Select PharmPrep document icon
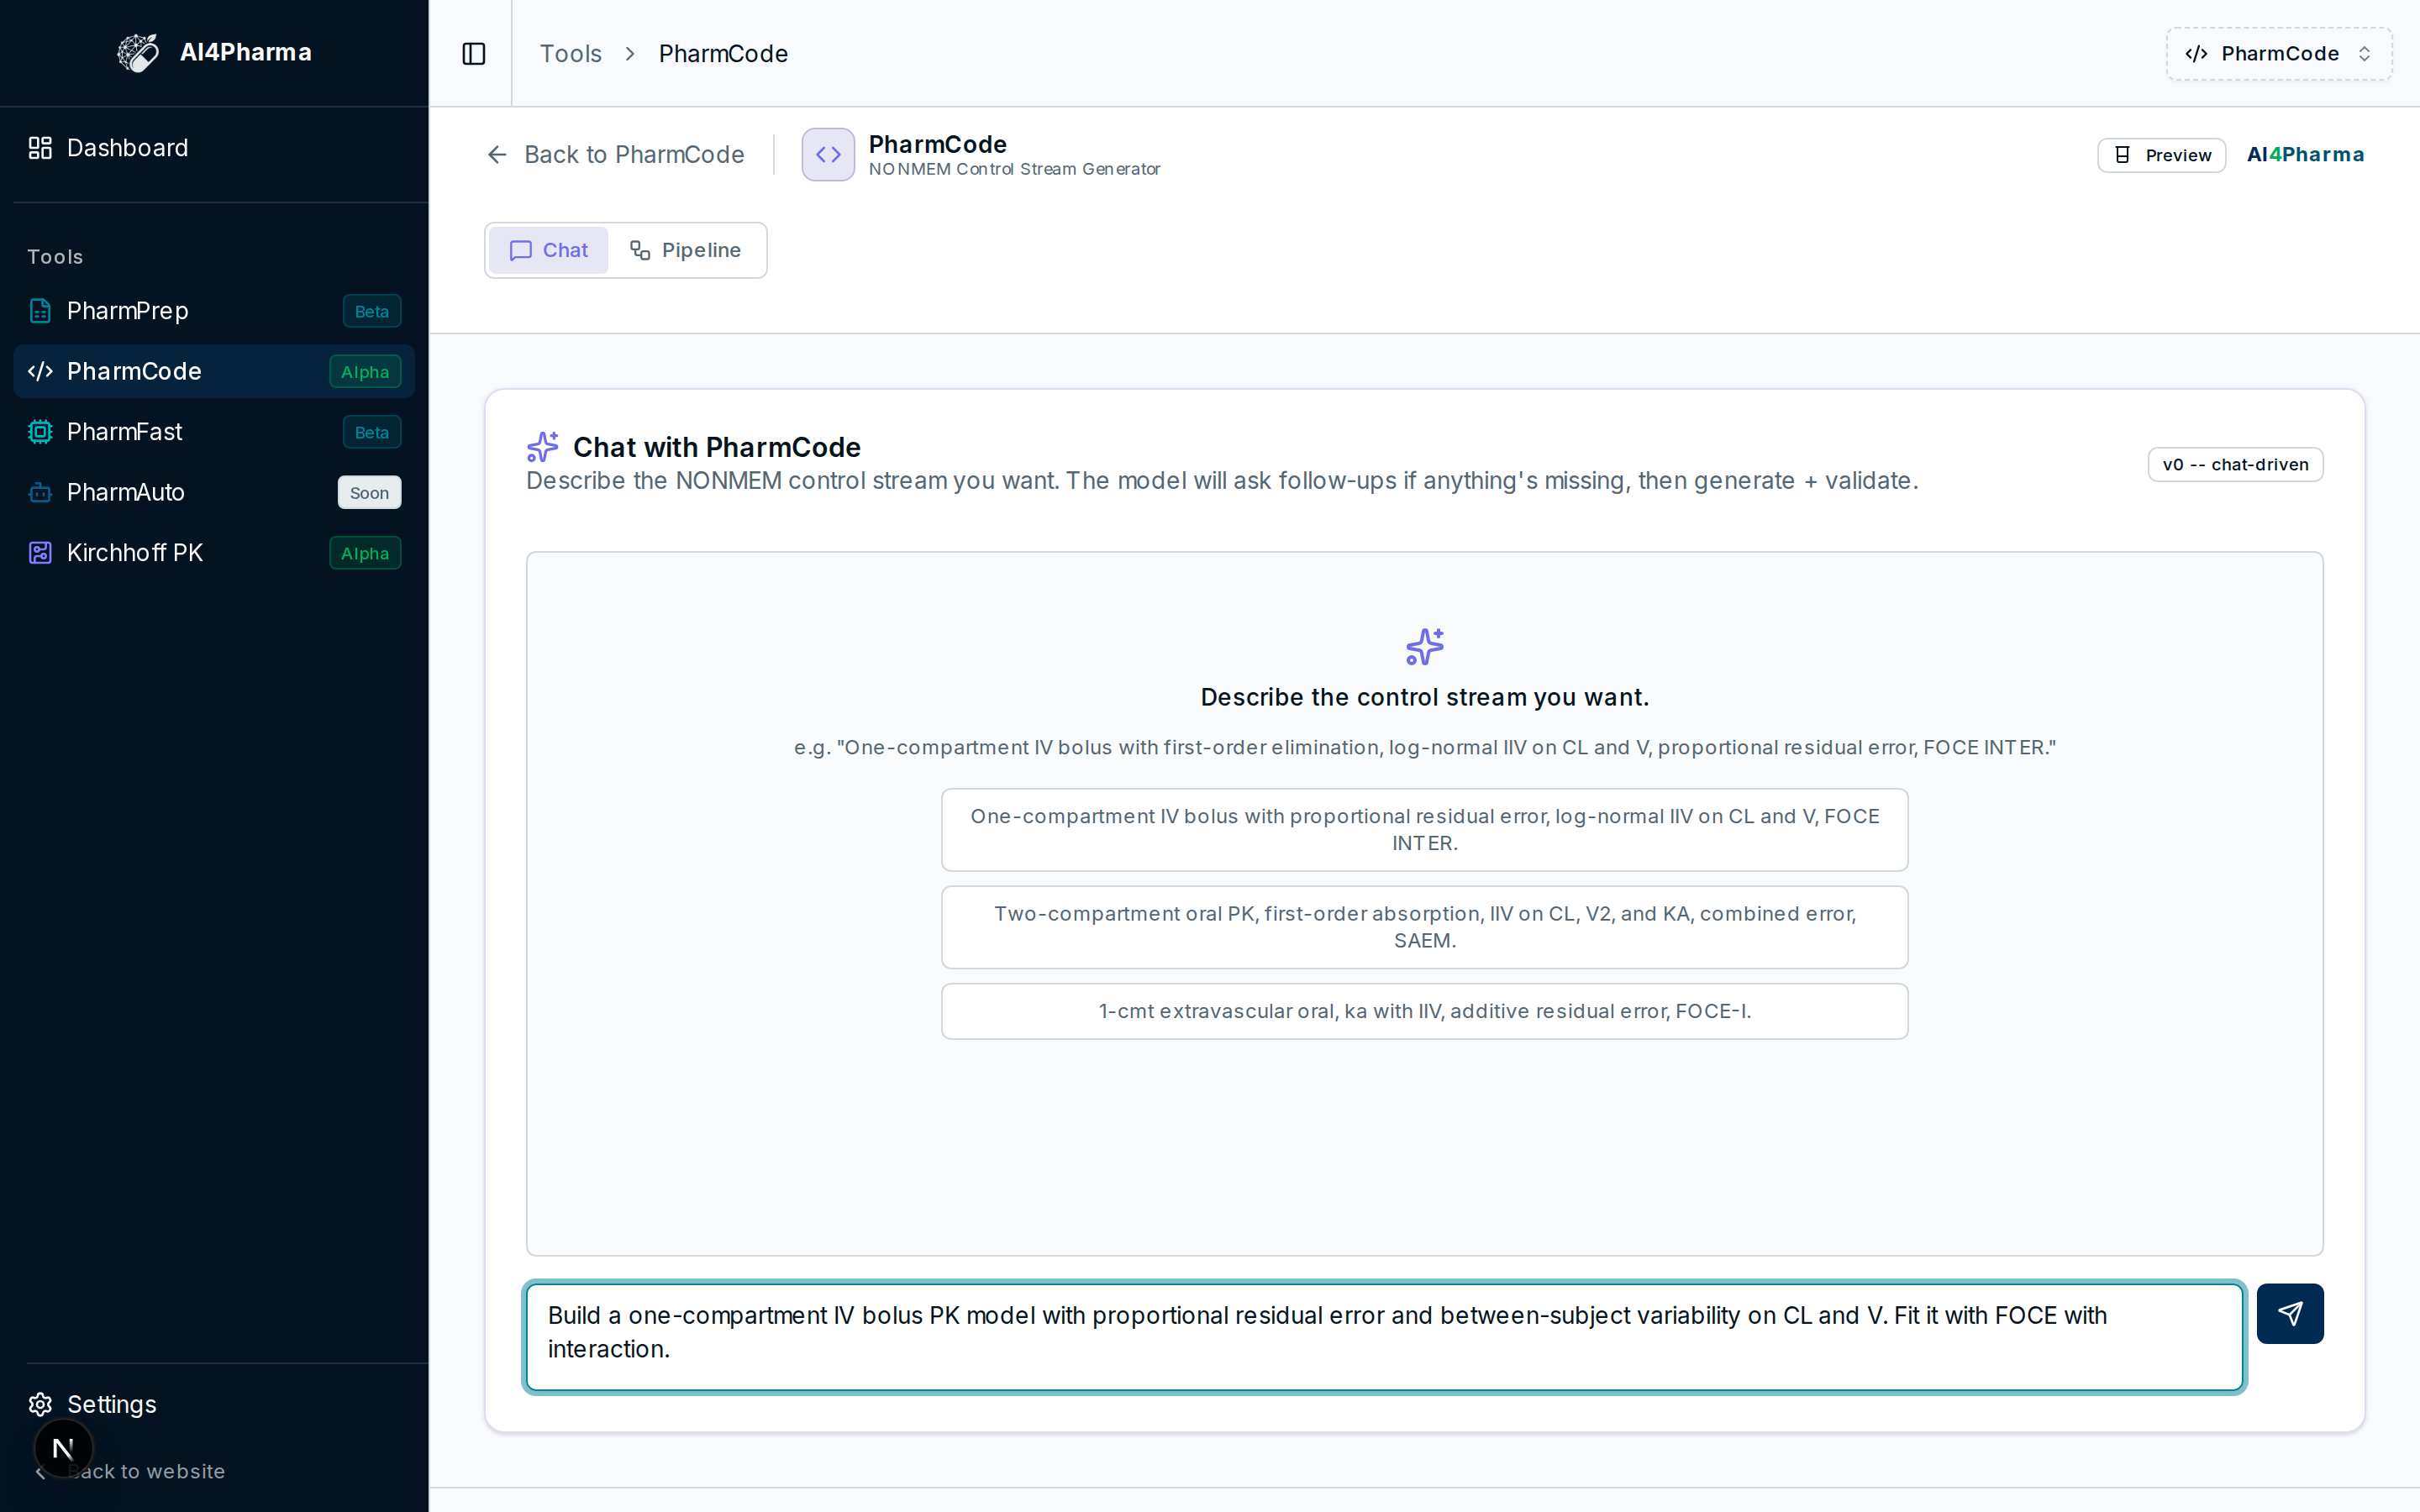The height and width of the screenshot is (1512, 2420). pyautogui.click(x=40, y=311)
